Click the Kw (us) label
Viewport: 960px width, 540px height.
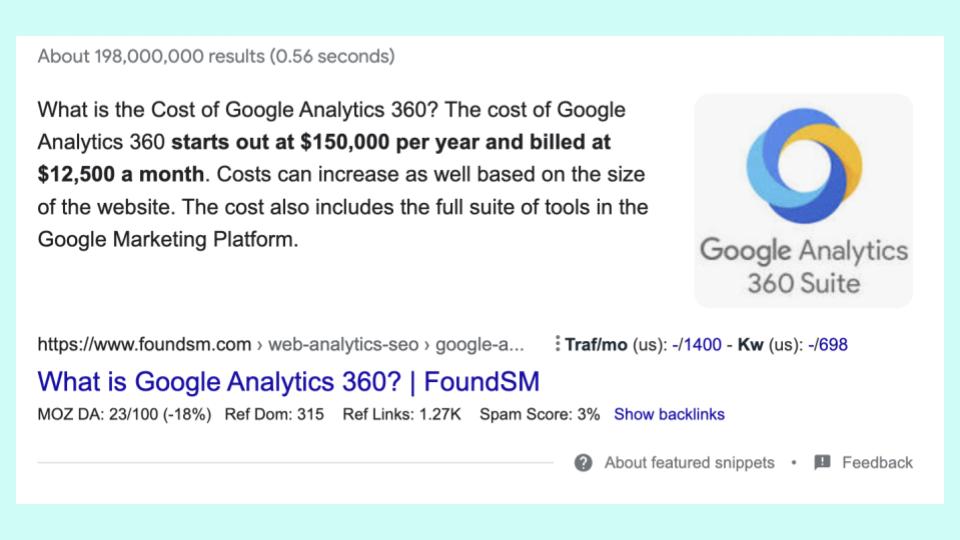pos(770,345)
